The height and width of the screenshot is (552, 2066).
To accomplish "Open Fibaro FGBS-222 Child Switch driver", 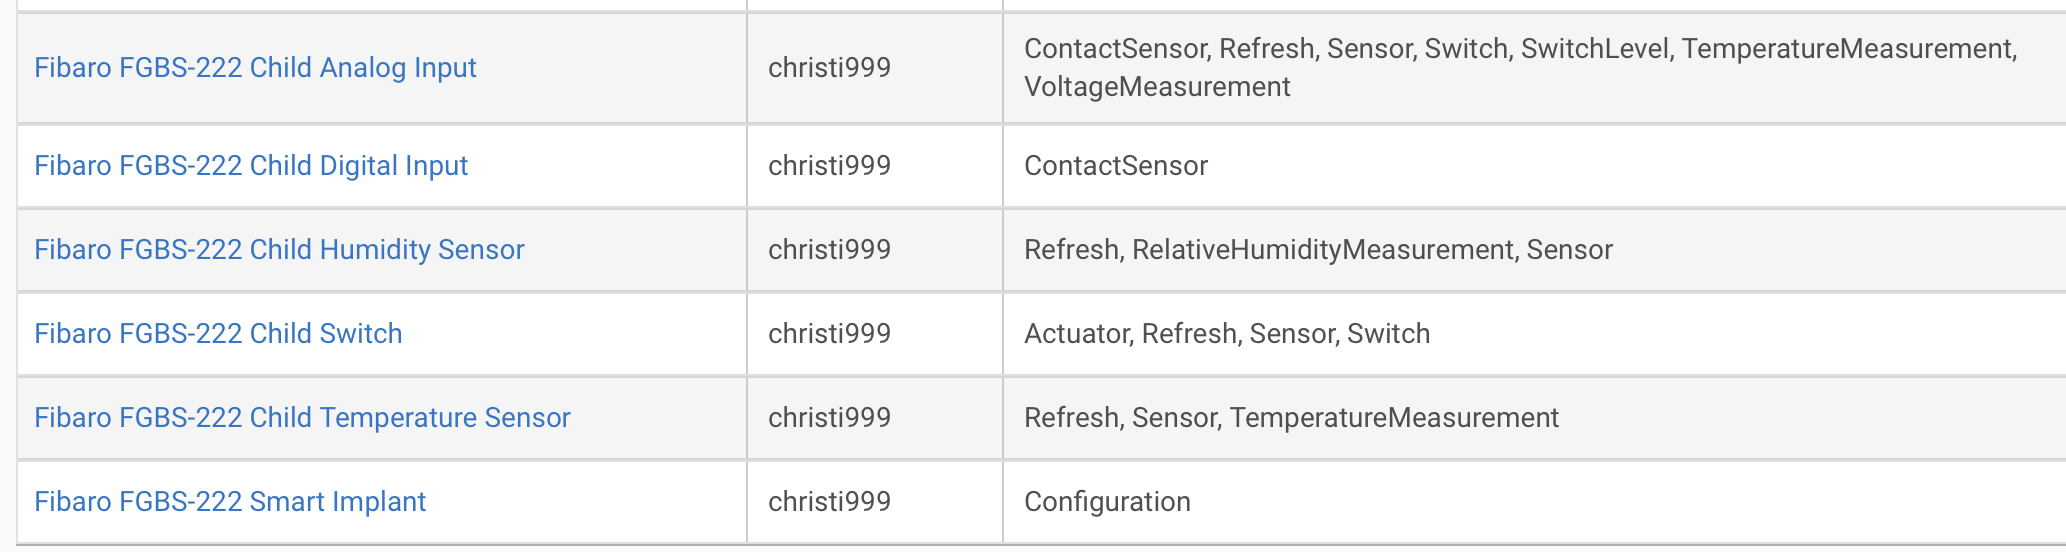I will [218, 334].
